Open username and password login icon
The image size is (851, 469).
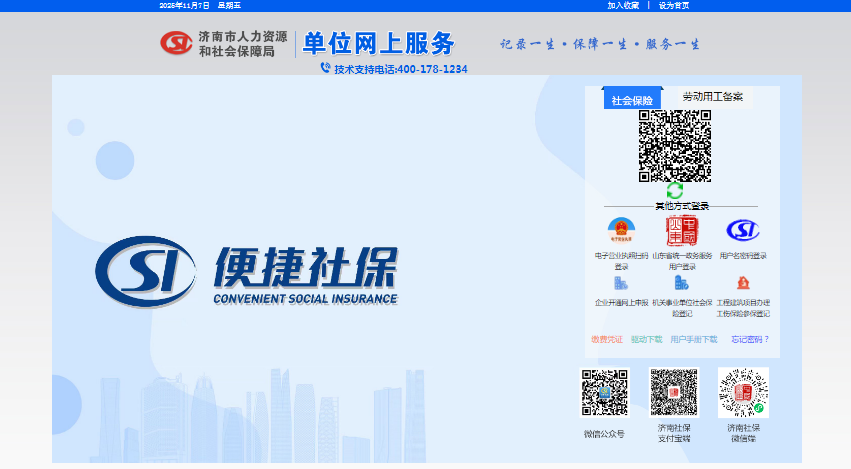[743, 231]
